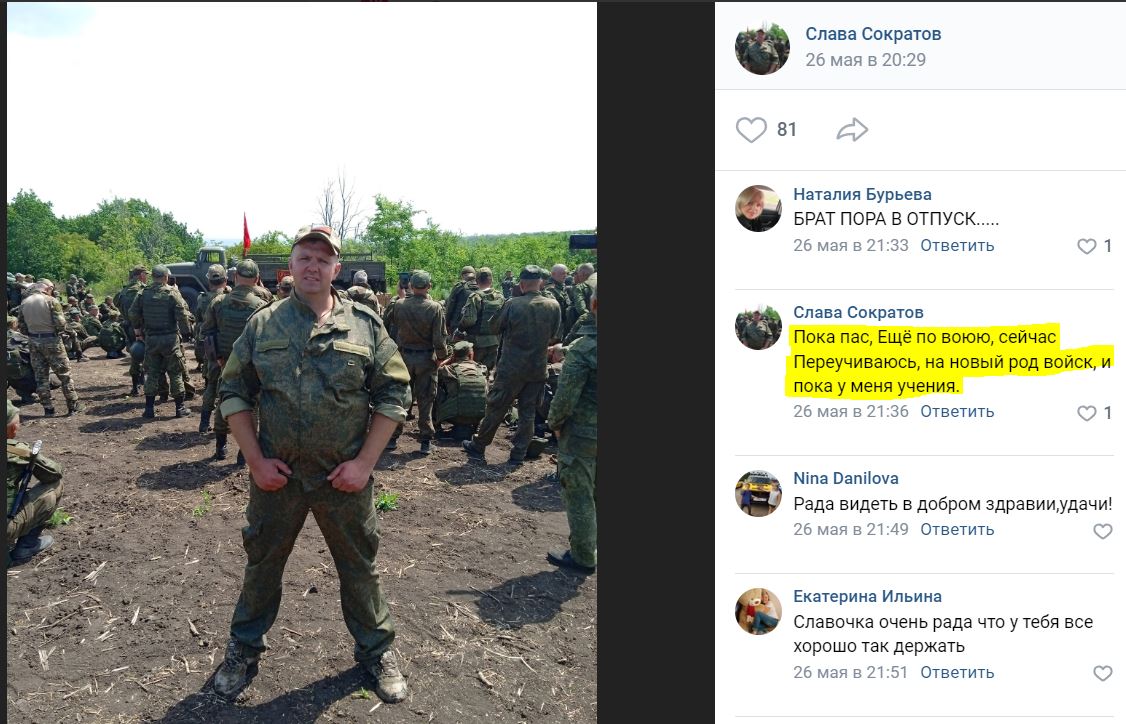Reply to Nina Danilova's comment
Viewport: 1126px width, 724px height.
pyautogui.click(x=957, y=529)
